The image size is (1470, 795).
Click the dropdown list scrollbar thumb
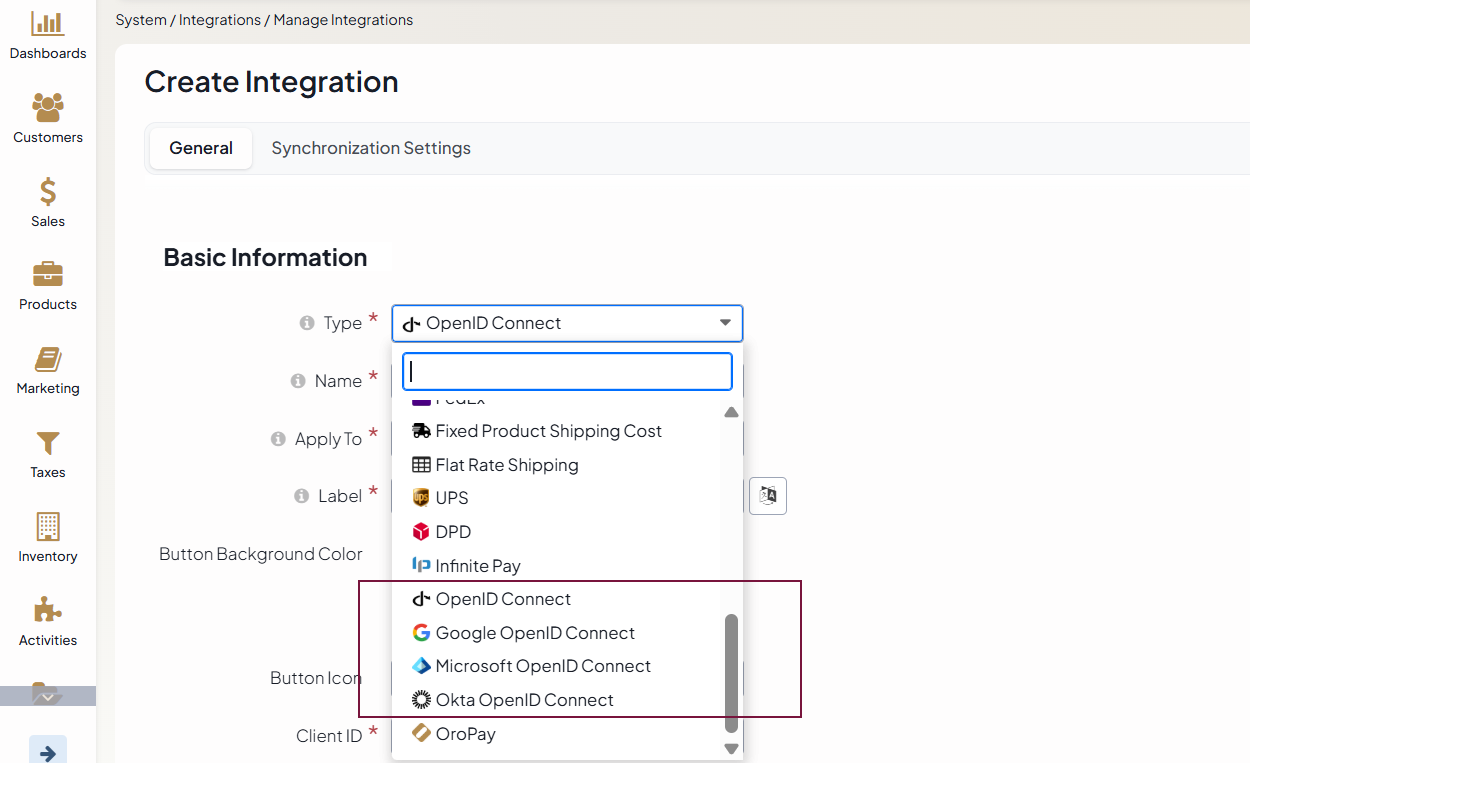tap(731, 672)
